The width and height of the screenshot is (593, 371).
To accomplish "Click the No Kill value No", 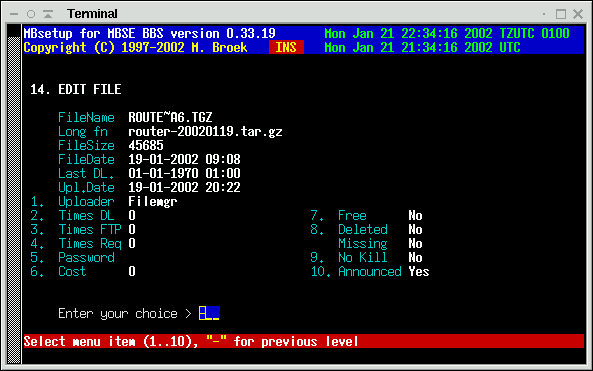I will tap(415, 258).
